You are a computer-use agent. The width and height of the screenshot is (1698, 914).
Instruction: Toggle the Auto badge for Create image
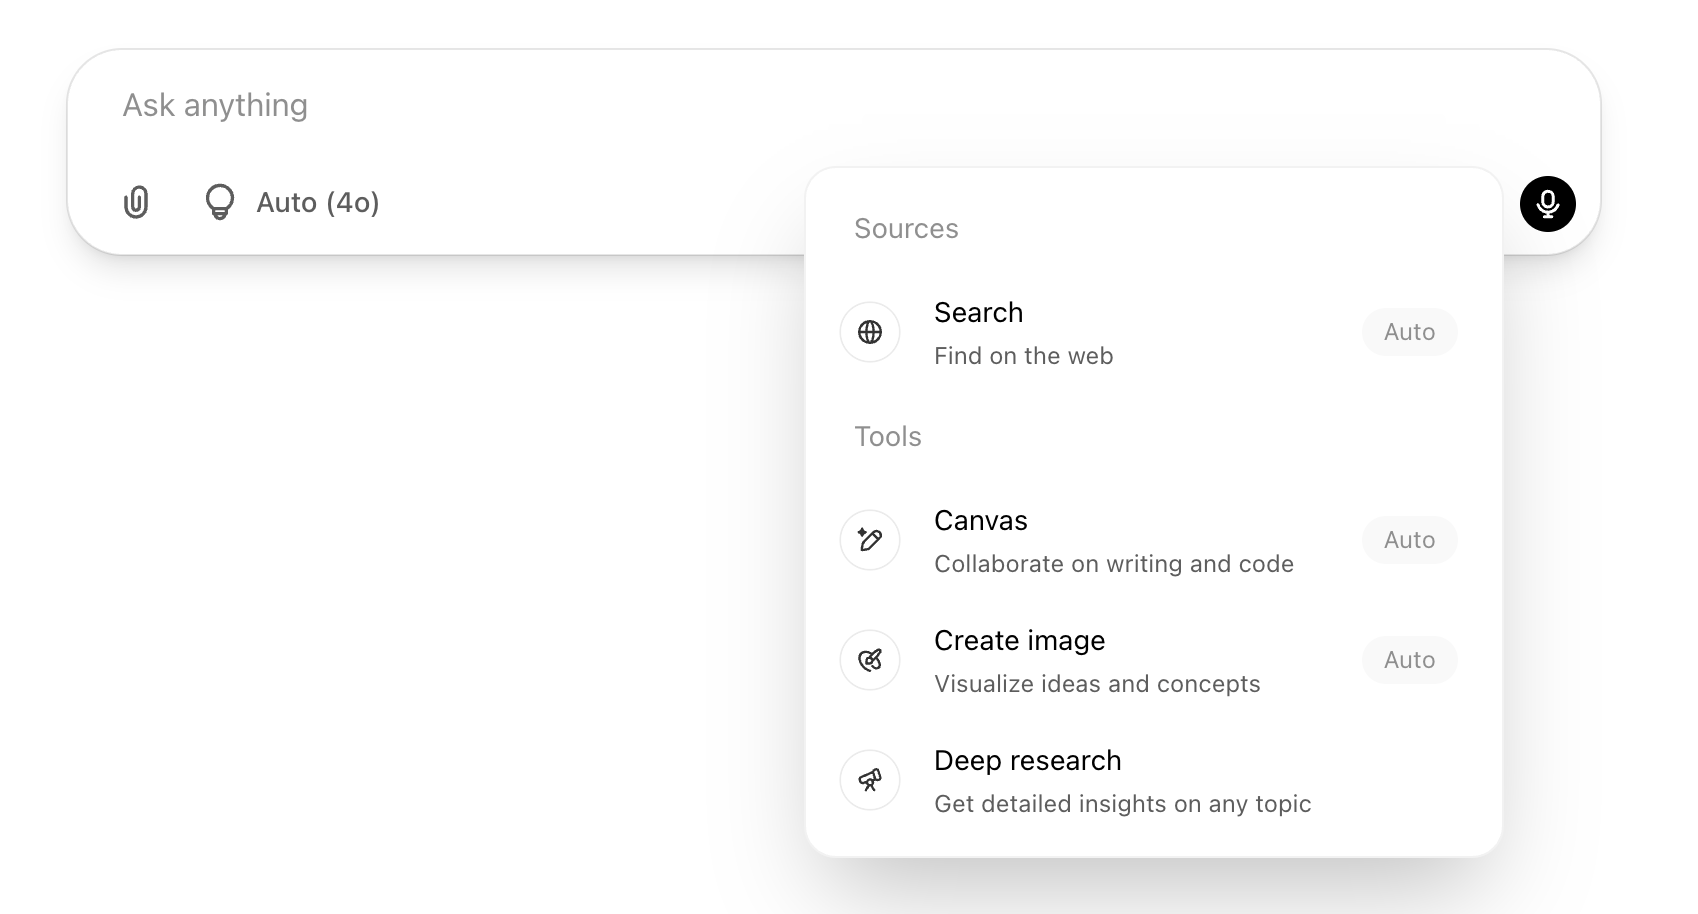1409,660
